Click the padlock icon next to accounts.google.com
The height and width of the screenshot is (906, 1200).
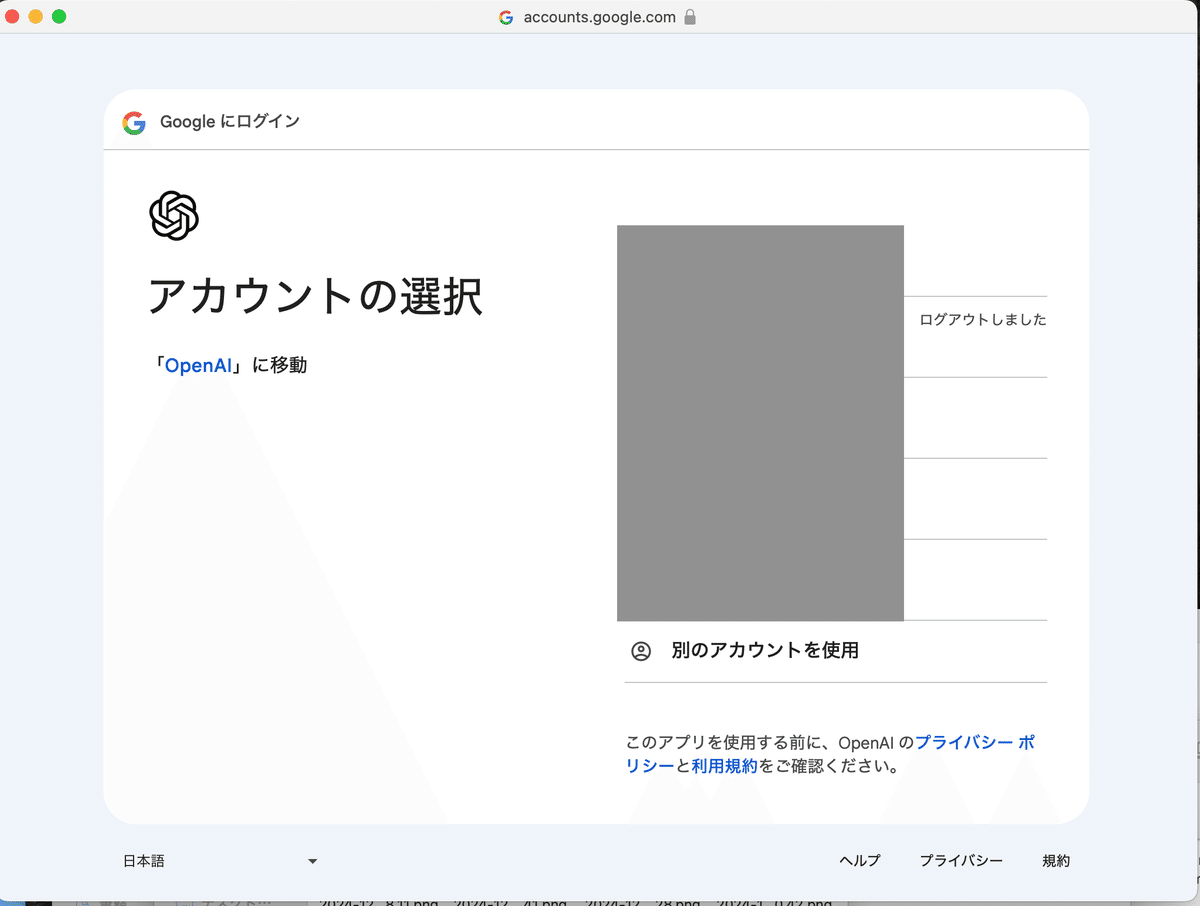(x=690, y=17)
